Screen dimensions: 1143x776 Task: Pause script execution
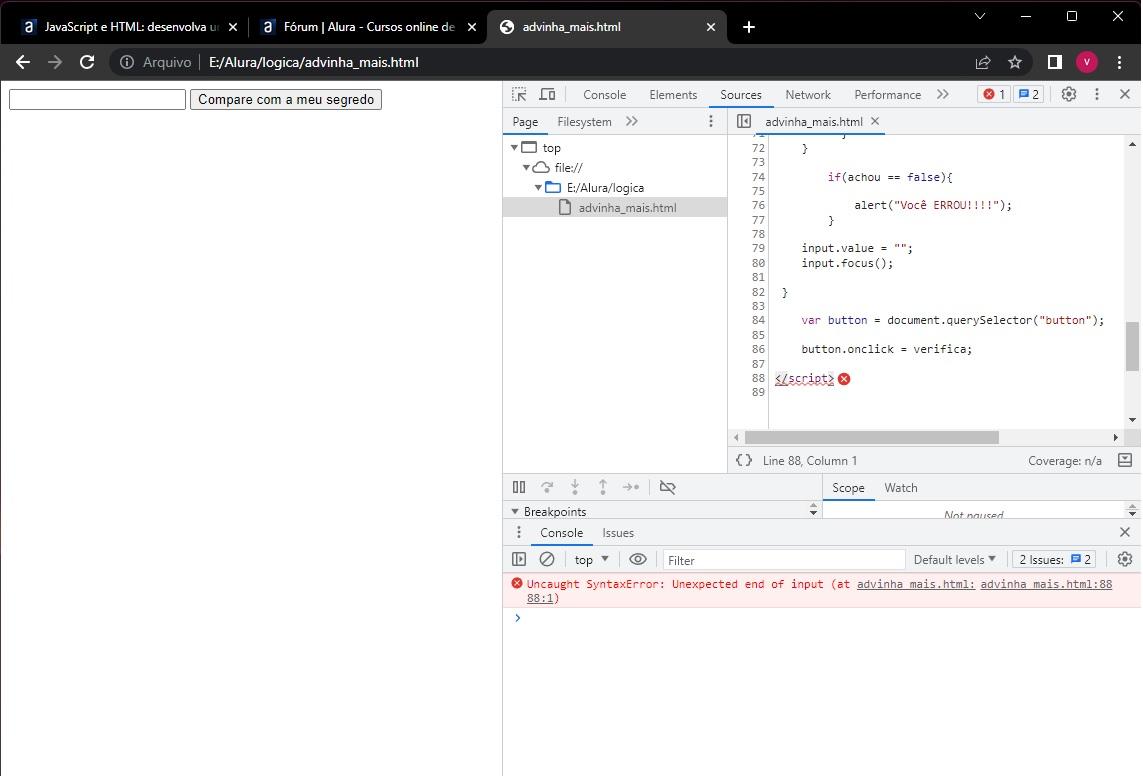click(519, 487)
